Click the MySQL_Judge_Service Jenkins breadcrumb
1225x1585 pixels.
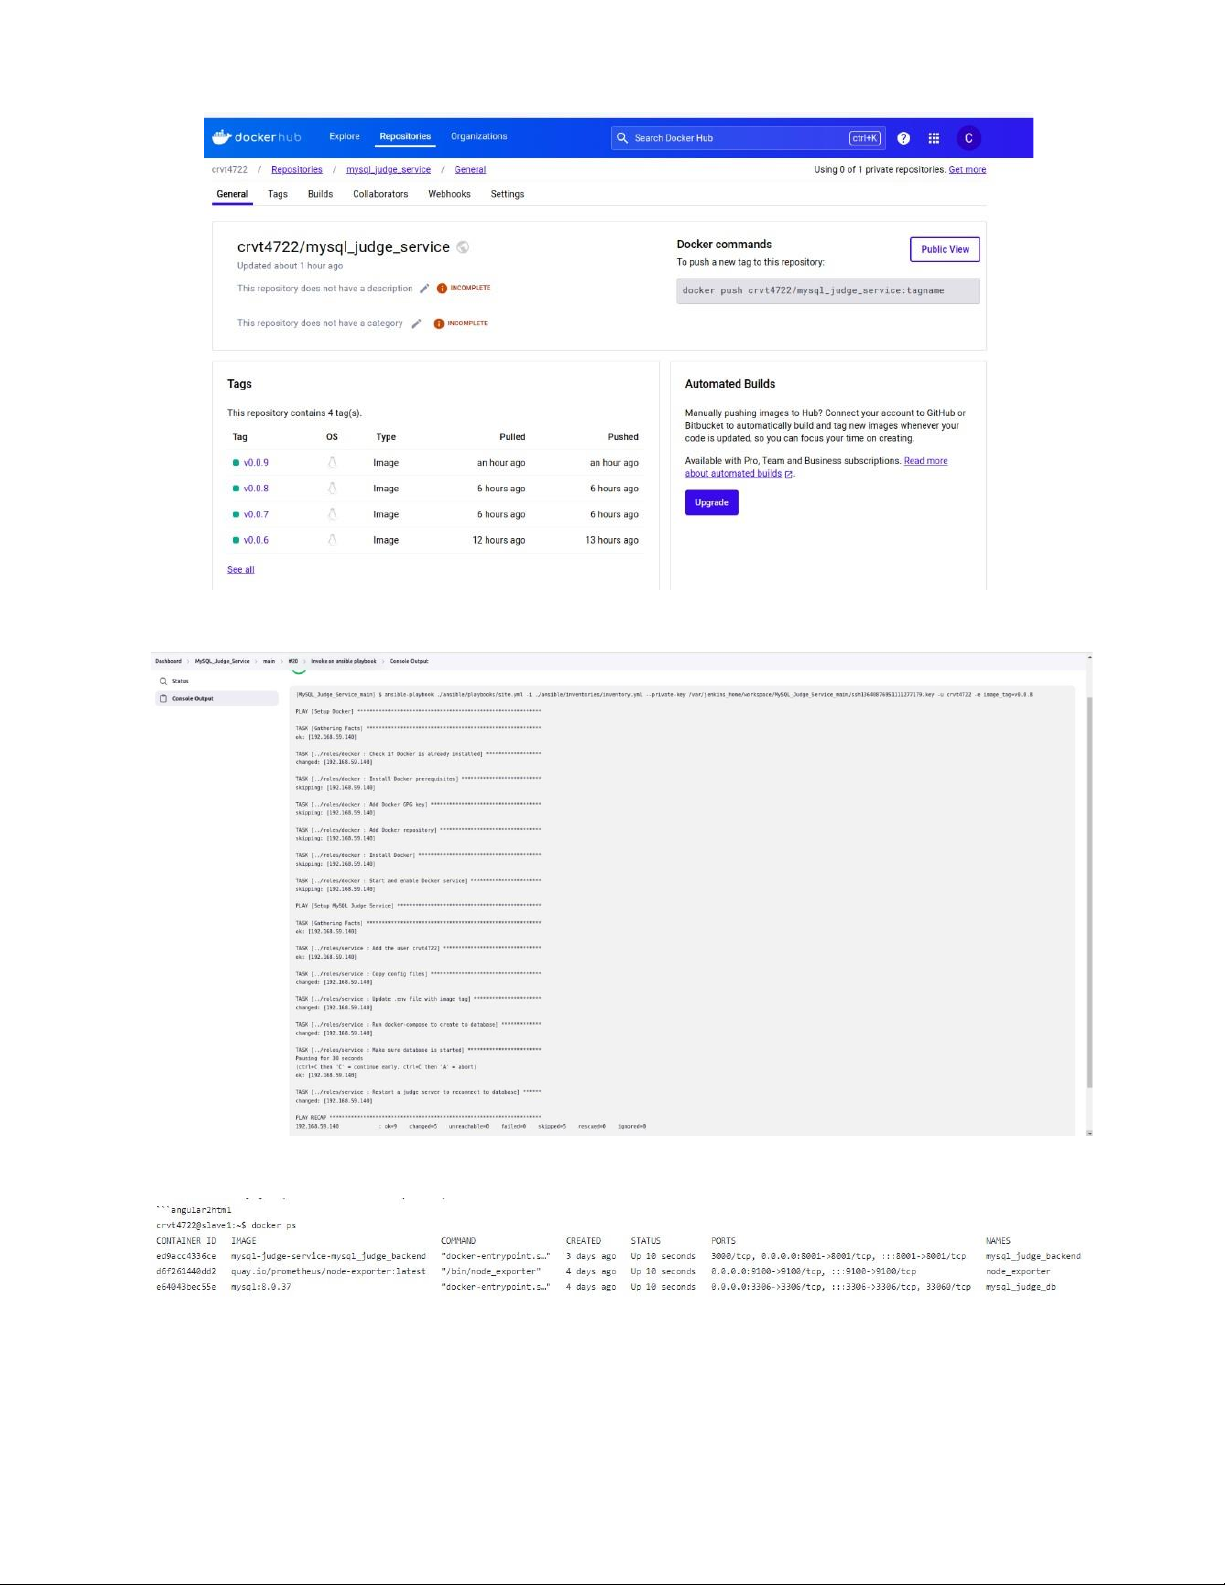click(222, 661)
